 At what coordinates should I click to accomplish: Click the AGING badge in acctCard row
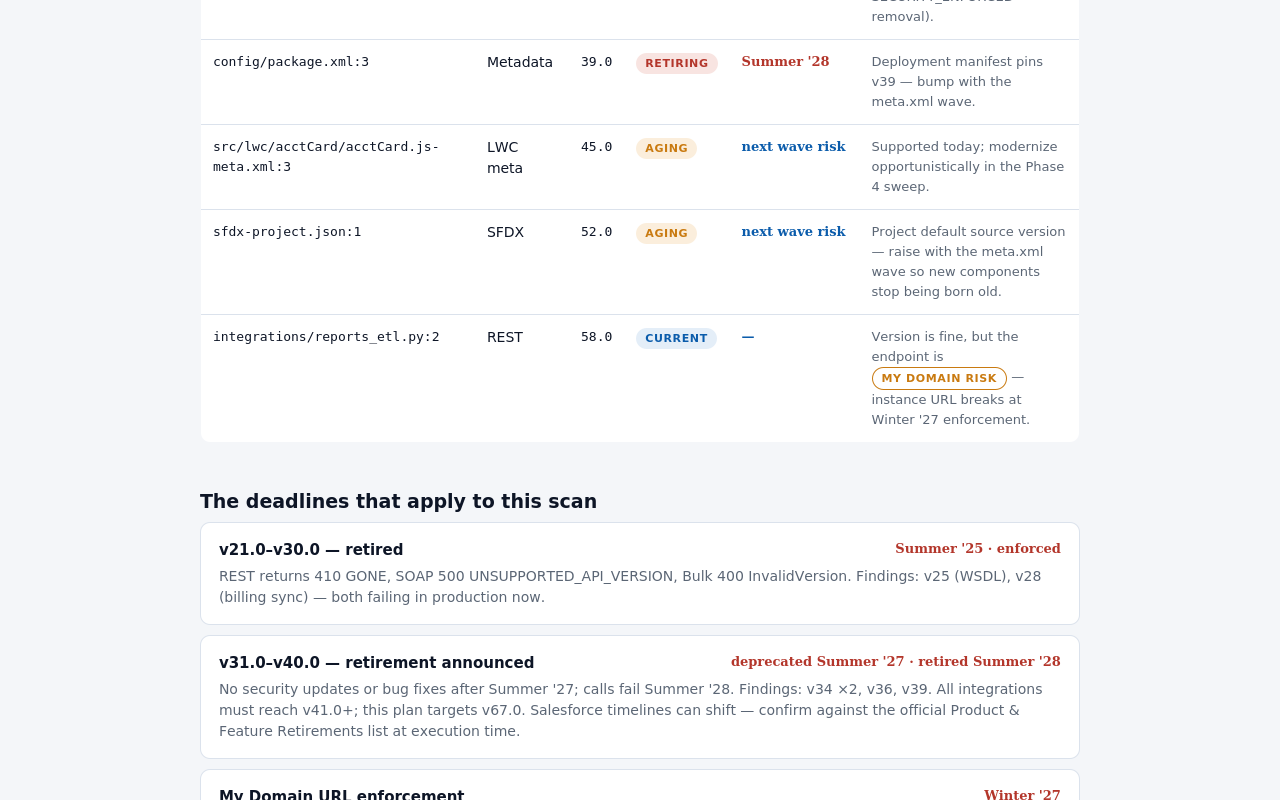(x=666, y=148)
